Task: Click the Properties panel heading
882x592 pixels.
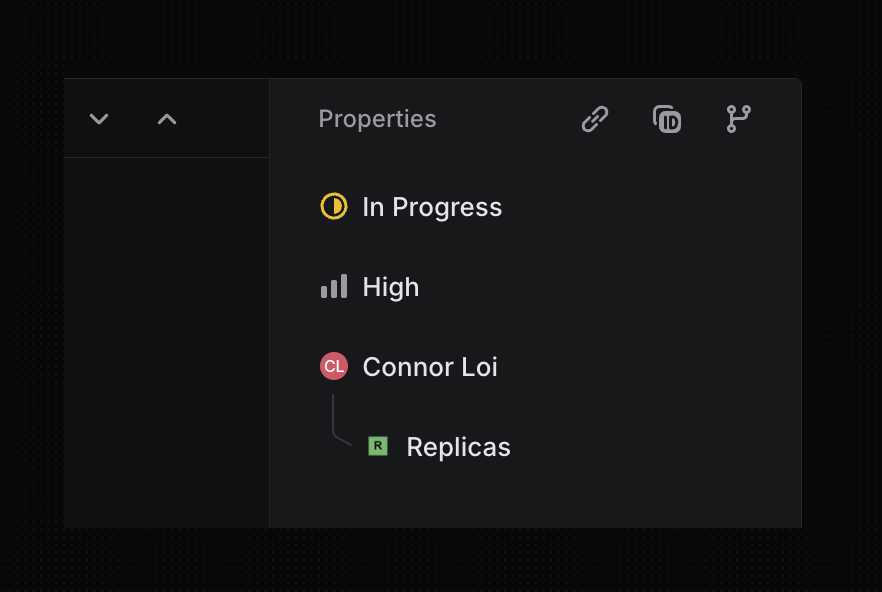Action: click(377, 118)
